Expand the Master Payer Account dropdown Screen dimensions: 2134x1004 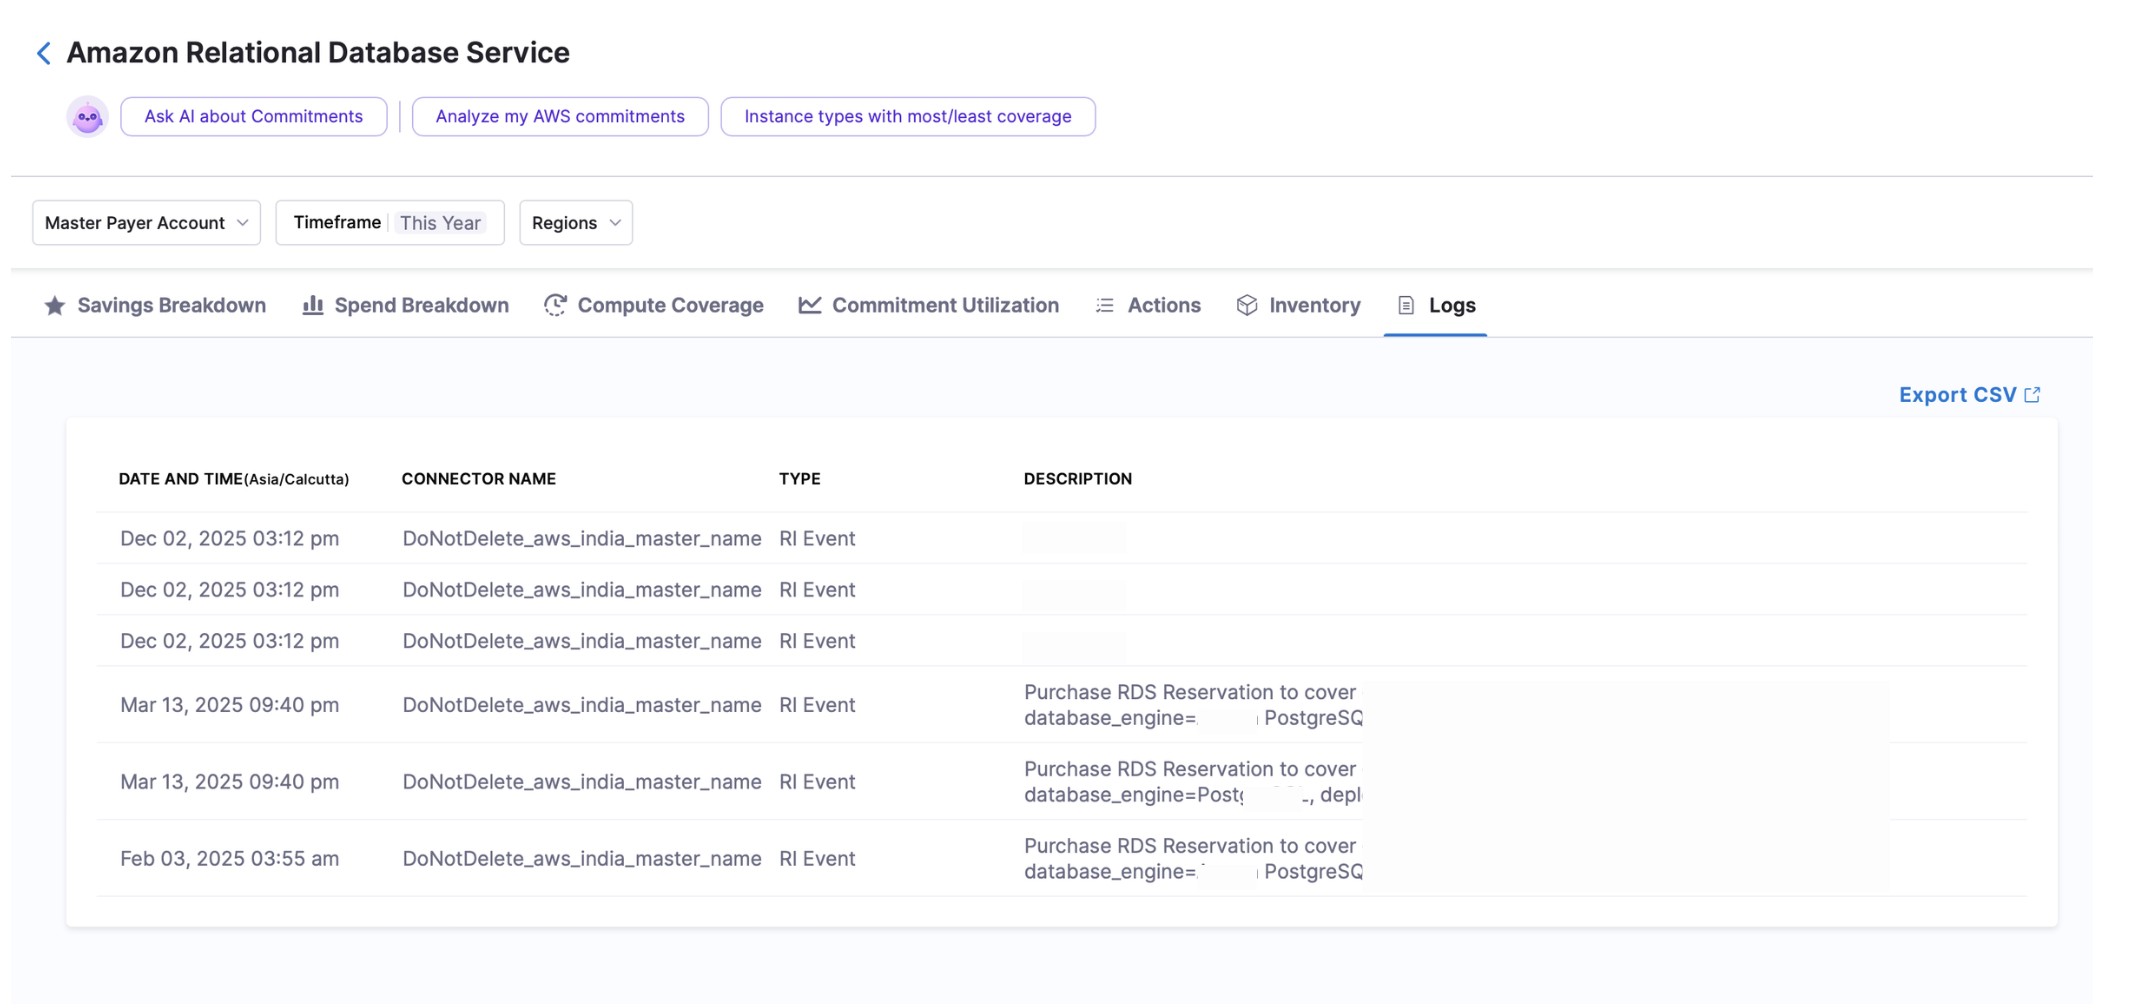pos(146,223)
